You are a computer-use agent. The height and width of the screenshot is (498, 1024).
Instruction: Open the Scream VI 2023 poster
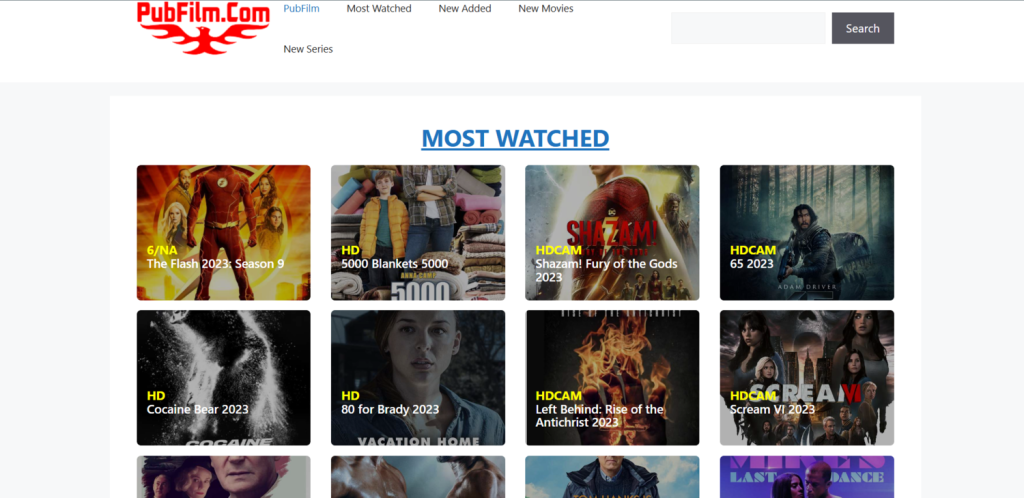pyautogui.click(x=807, y=377)
